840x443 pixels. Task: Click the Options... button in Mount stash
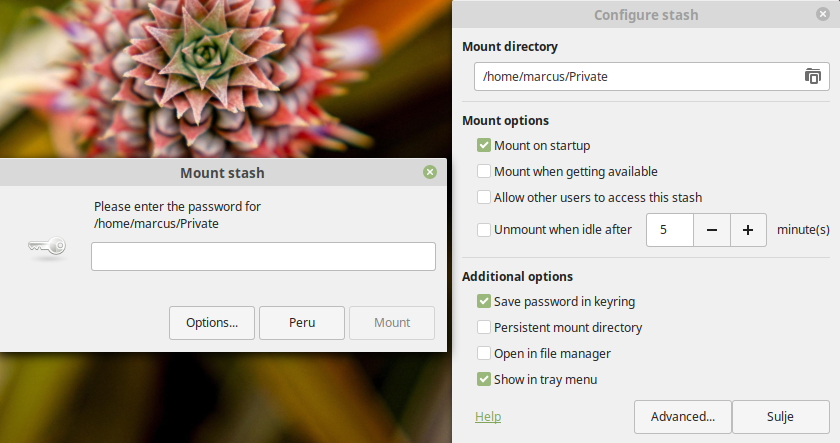pos(212,323)
